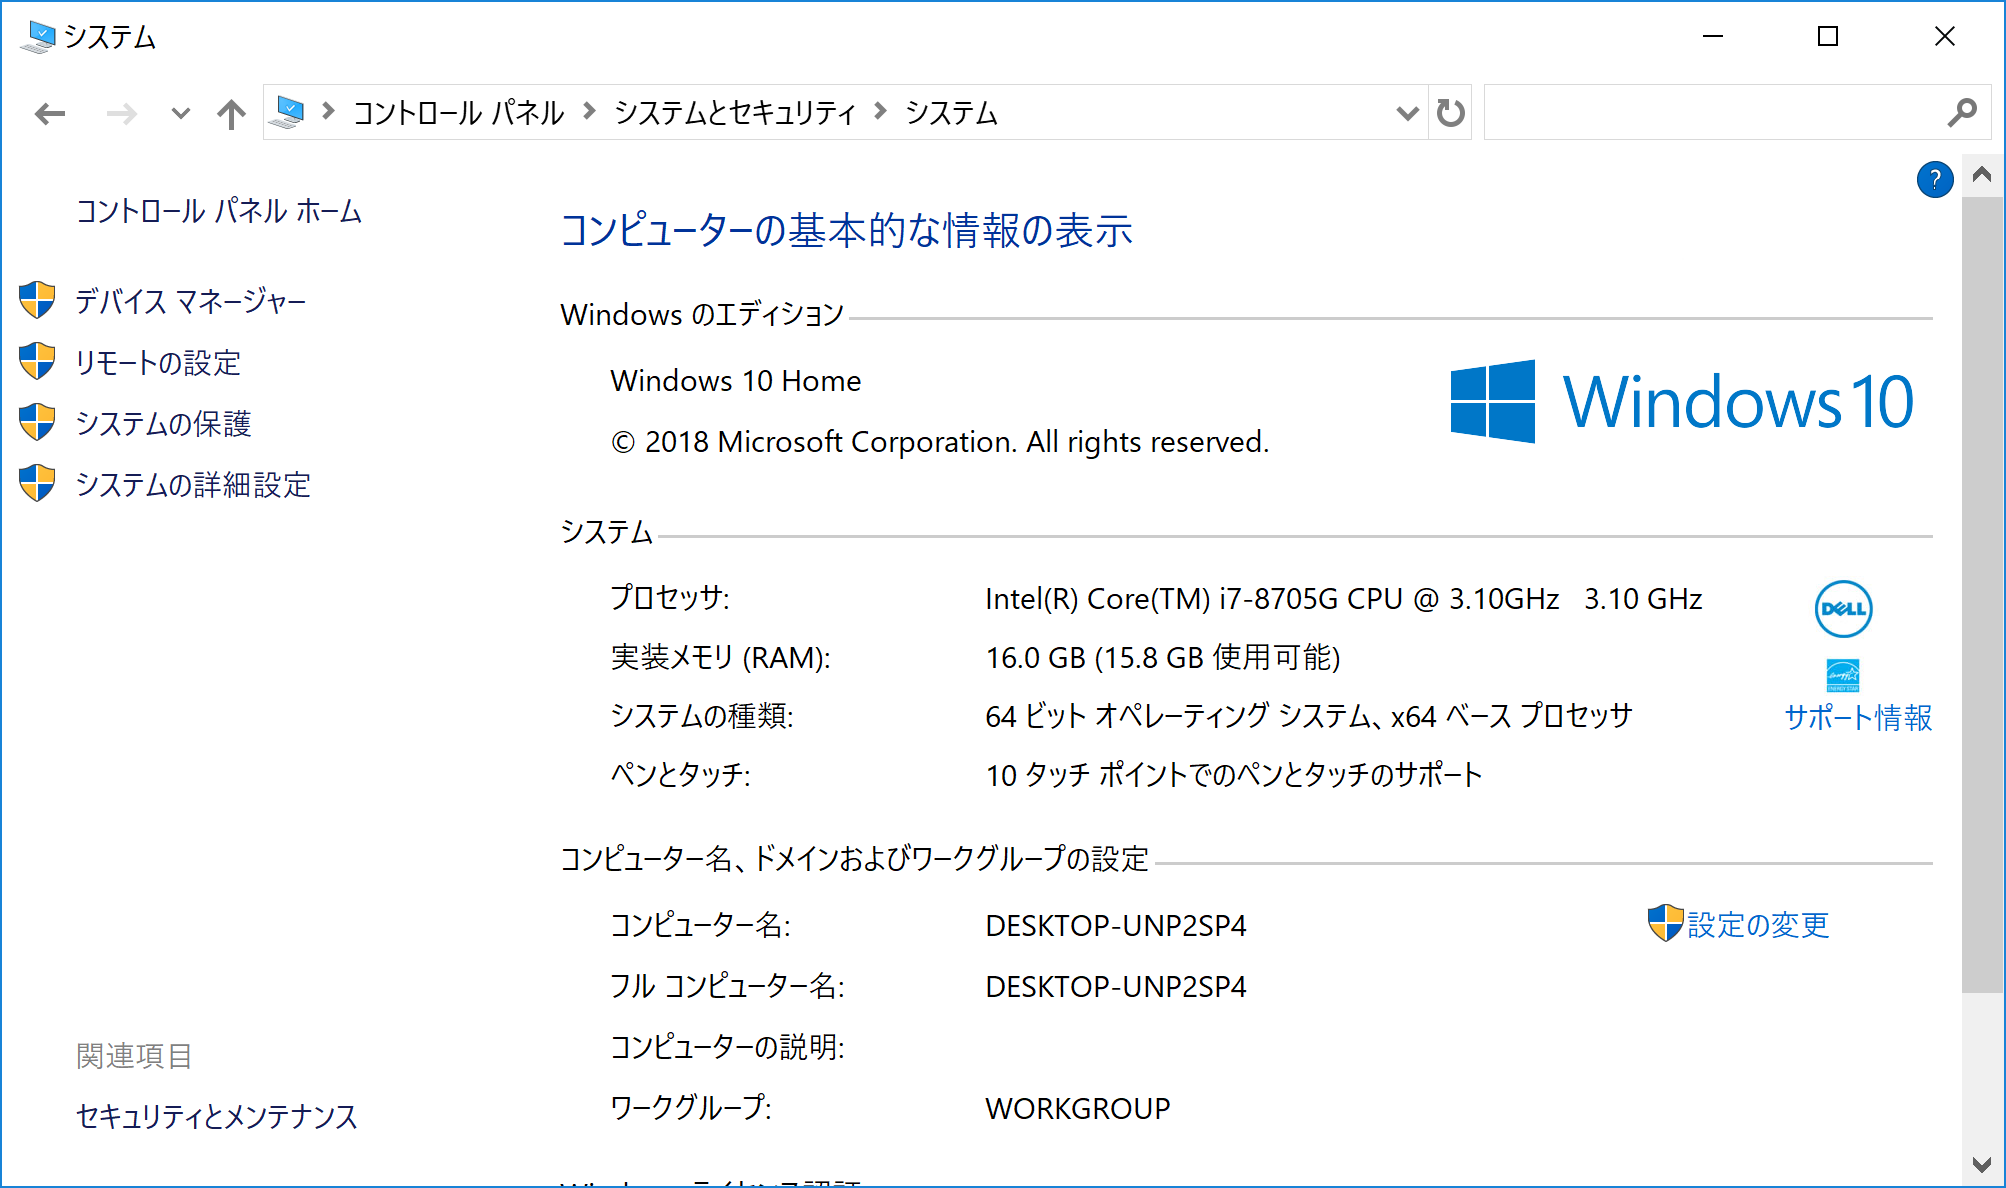Click the コンピューター名: label
The image size is (2006, 1188).
pos(701,925)
